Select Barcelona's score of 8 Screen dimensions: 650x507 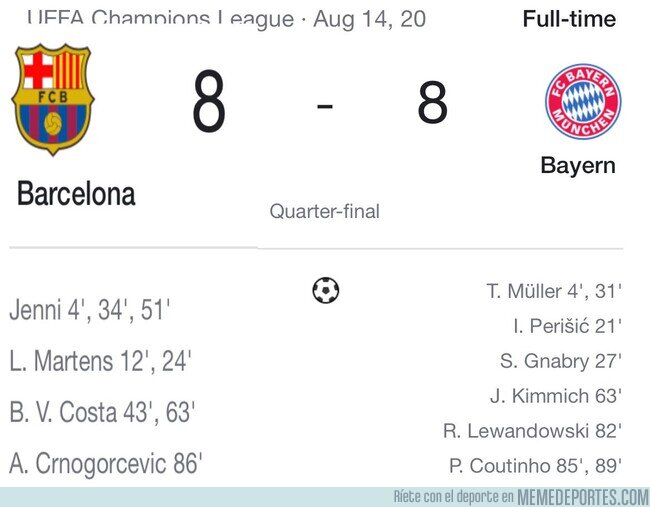coord(209,101)
